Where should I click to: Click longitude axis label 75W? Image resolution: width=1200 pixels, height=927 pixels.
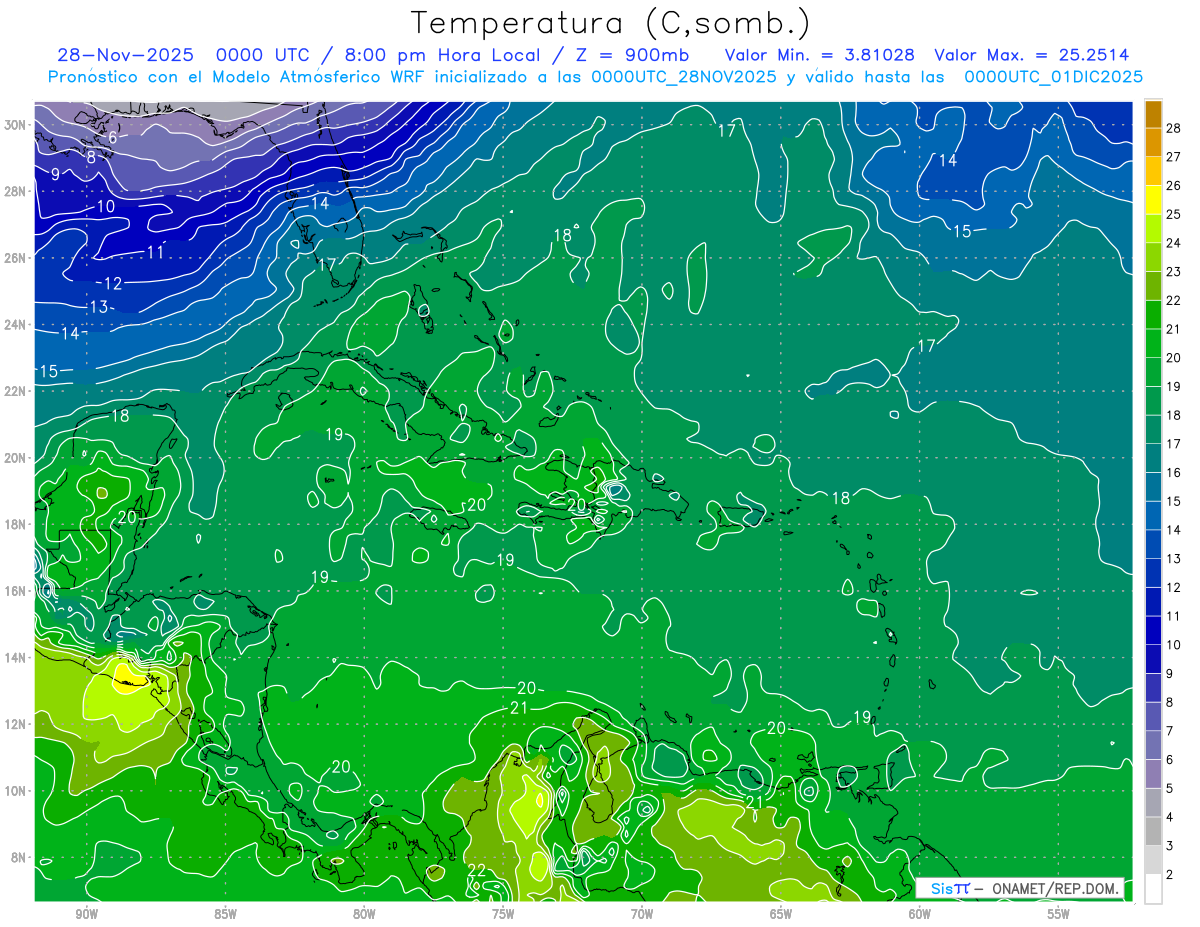click(x=503, y=914)
